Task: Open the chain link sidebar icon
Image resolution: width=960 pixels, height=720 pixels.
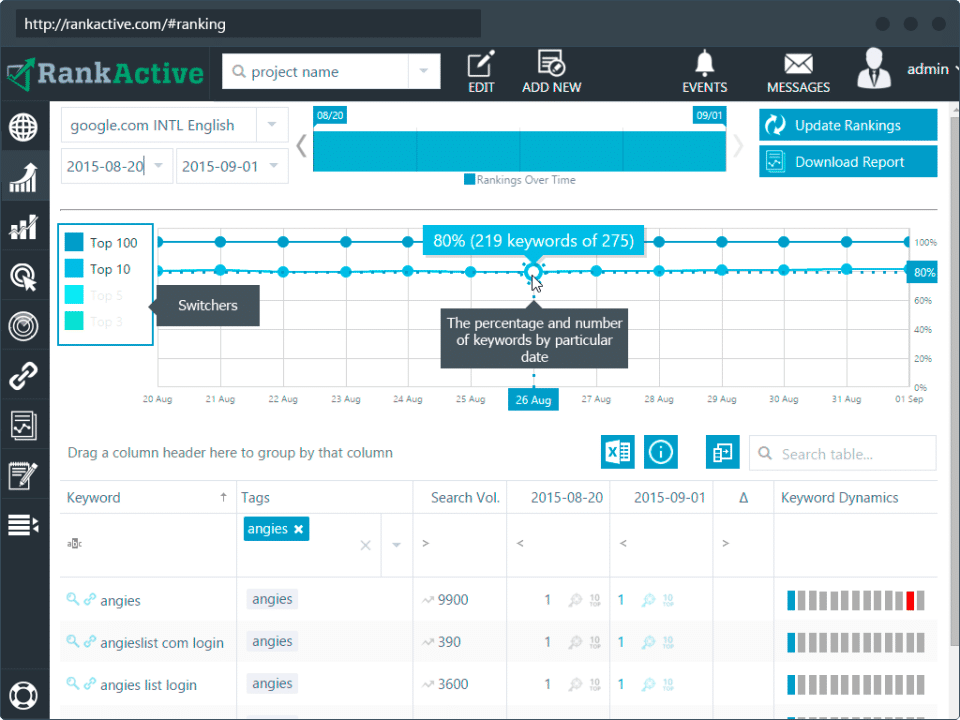Action: [x=23, y=376]
